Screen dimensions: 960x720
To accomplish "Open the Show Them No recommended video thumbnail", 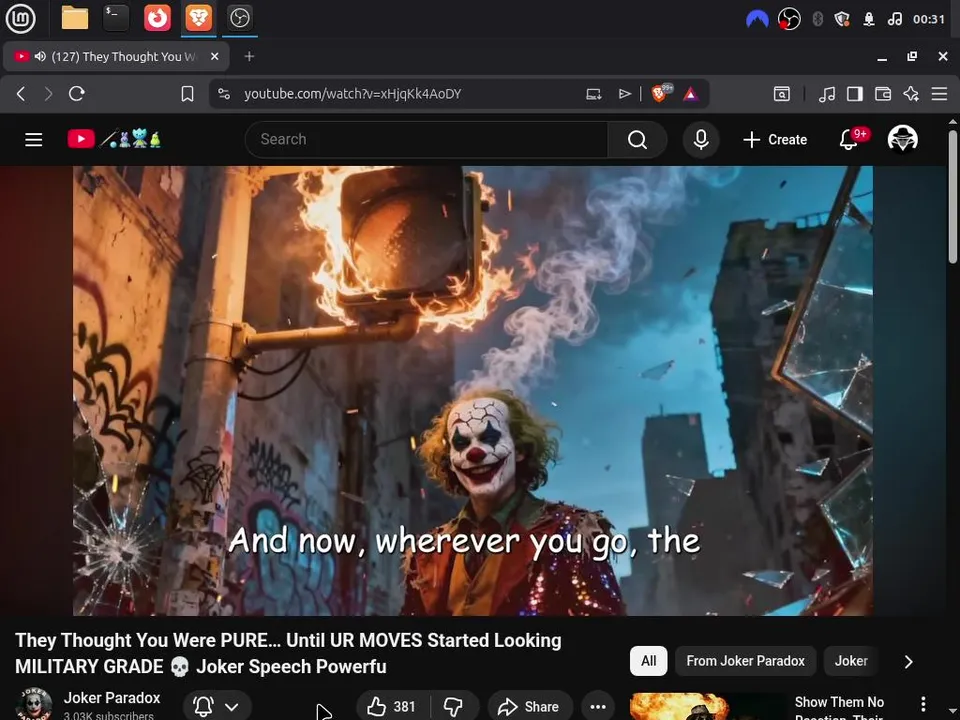I will [x=708, y=707].
